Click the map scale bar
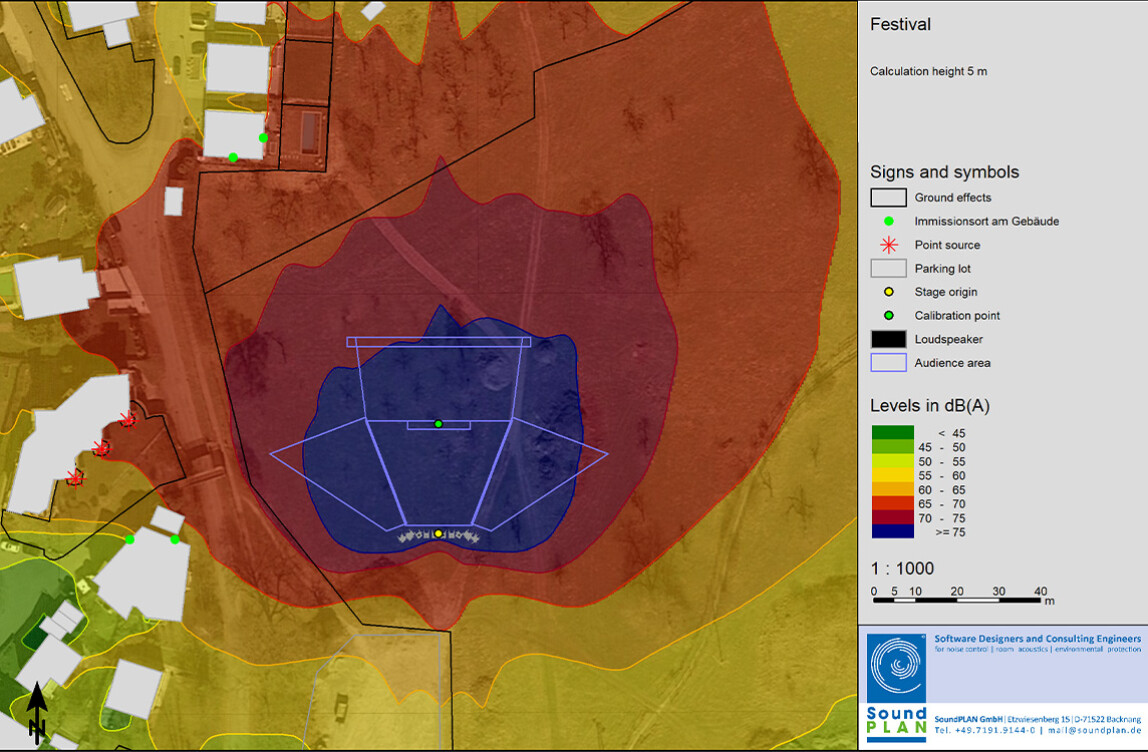This screenshot has height=752, width=1148. (x=958, y=601)
